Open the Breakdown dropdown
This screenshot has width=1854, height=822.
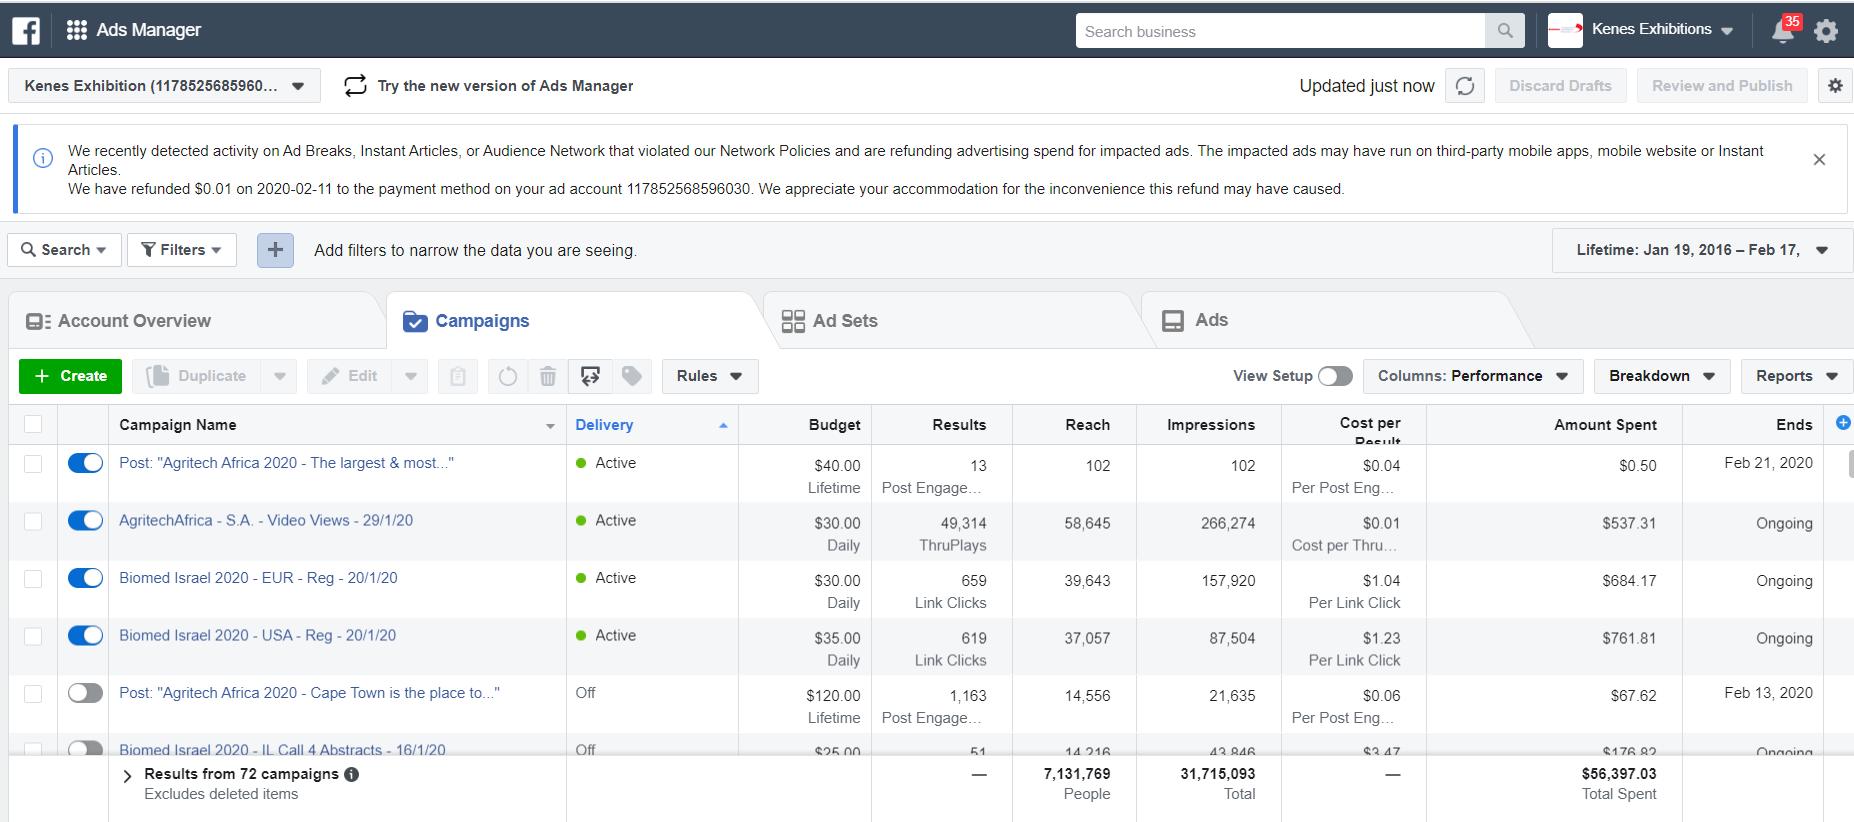[x=1662, y=376]
